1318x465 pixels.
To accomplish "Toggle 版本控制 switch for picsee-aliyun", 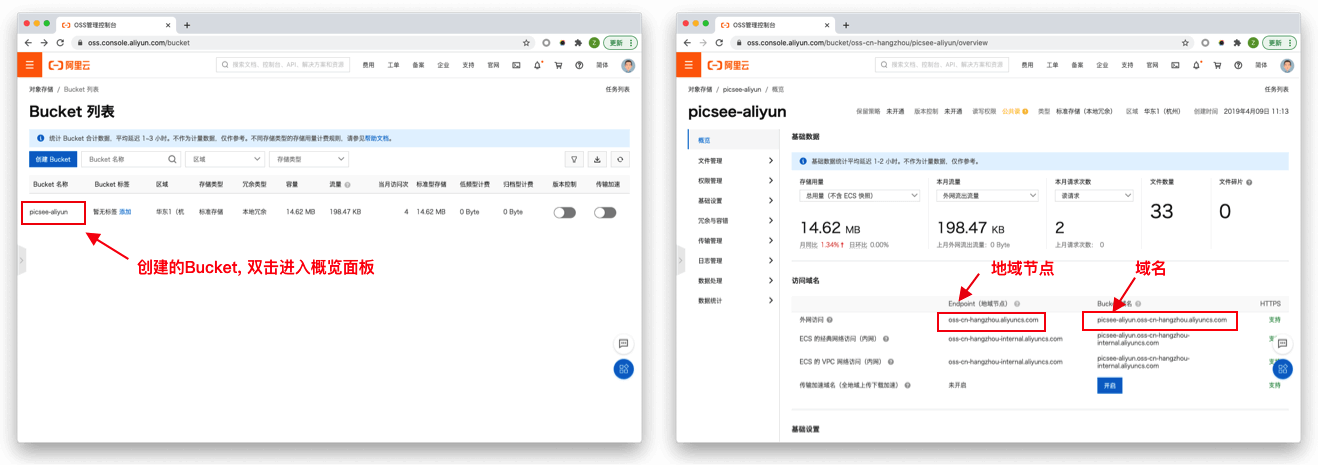I will tap(565, 212).
